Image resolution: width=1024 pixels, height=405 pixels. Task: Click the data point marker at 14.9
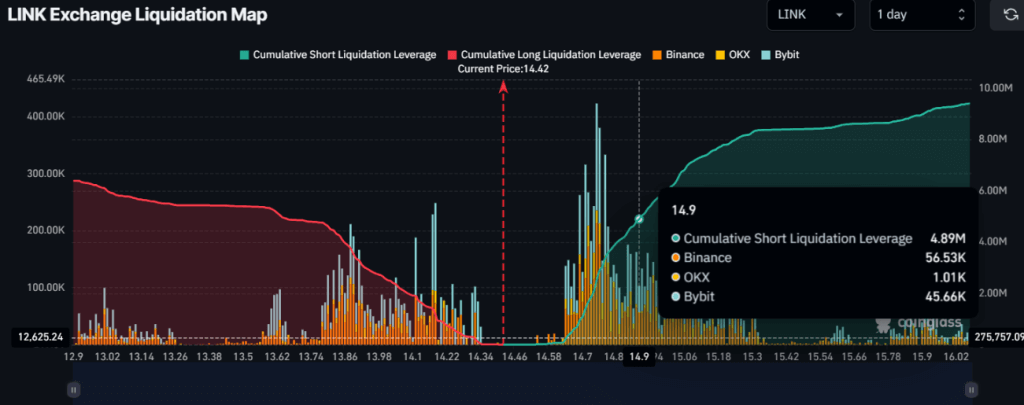[x=639, y=219]
